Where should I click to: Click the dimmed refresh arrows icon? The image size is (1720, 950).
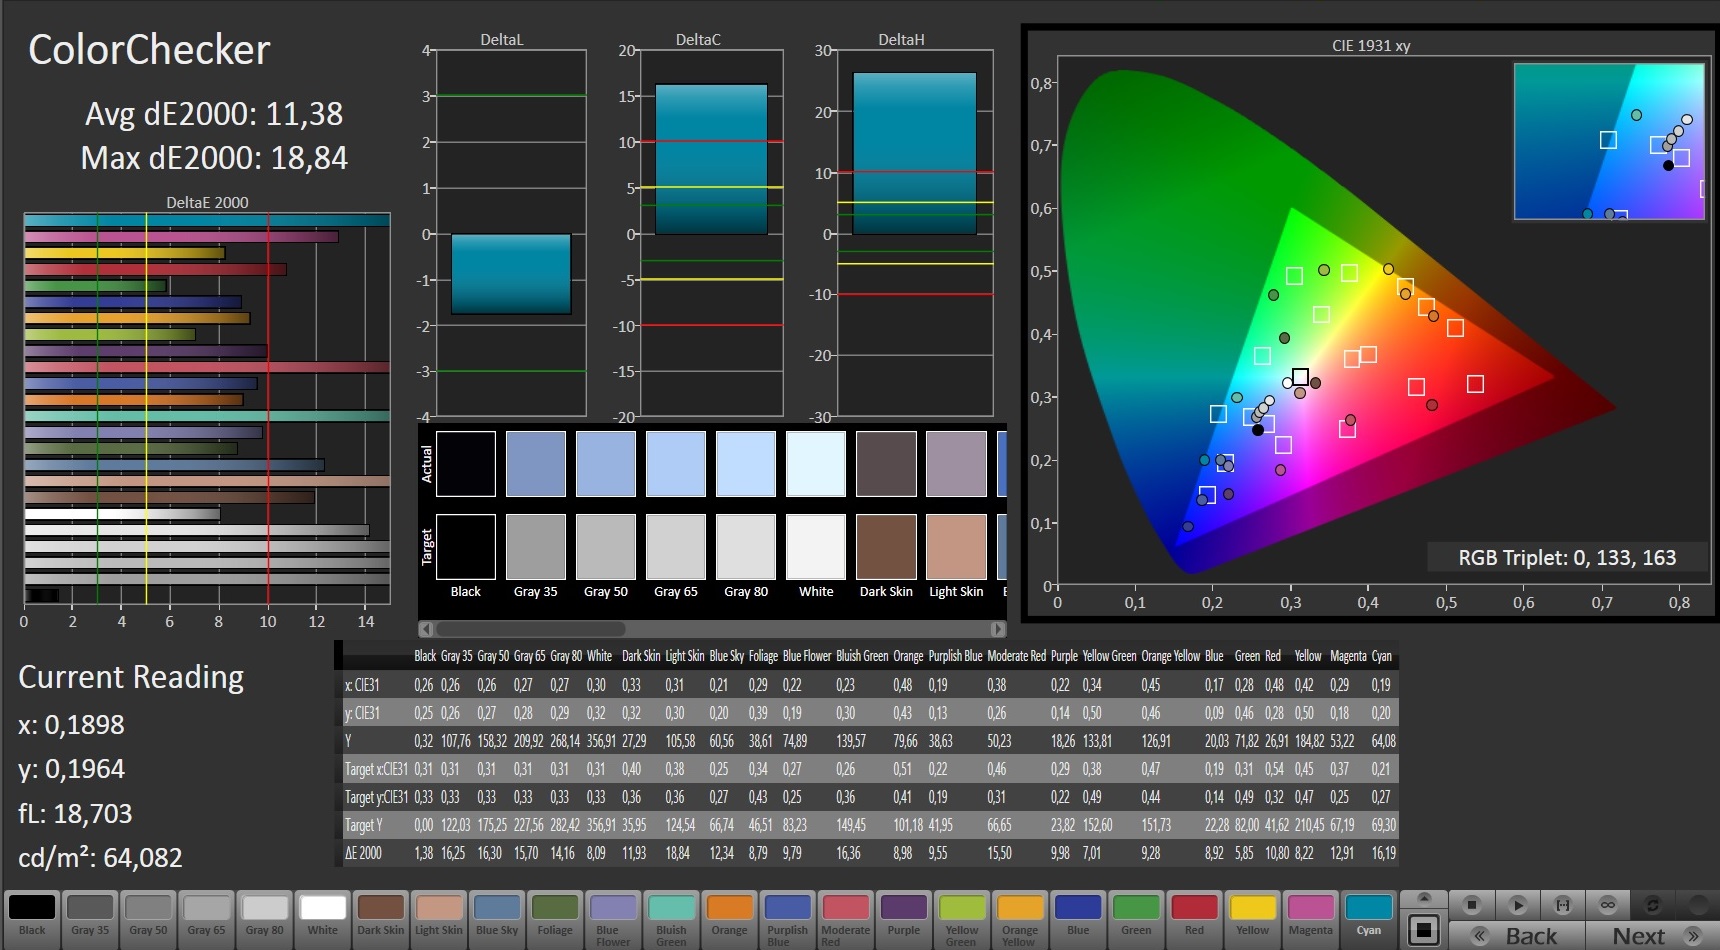coord(1653,905)
